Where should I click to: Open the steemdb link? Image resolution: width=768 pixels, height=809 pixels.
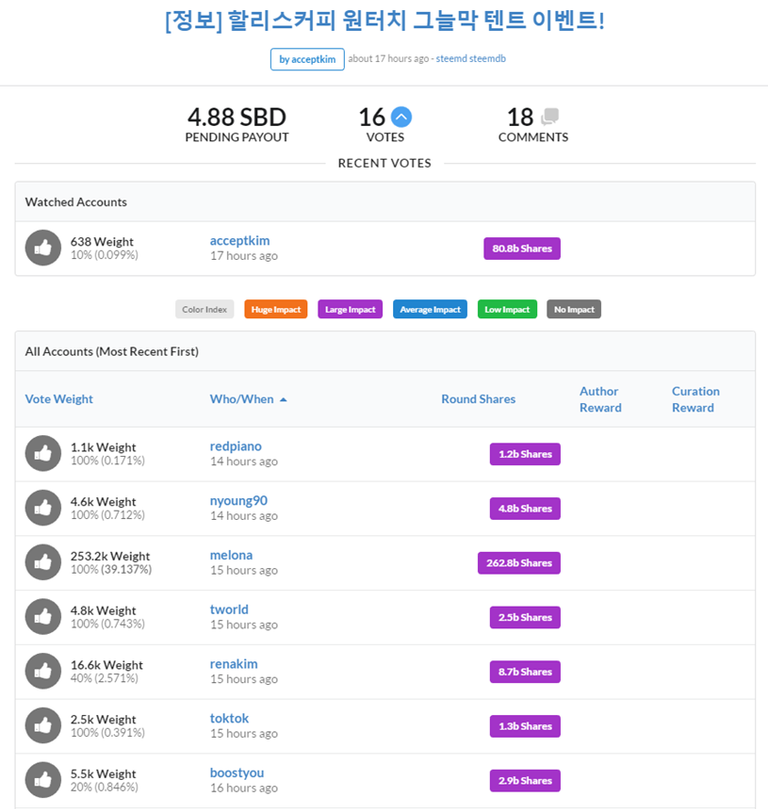[488, 59]
